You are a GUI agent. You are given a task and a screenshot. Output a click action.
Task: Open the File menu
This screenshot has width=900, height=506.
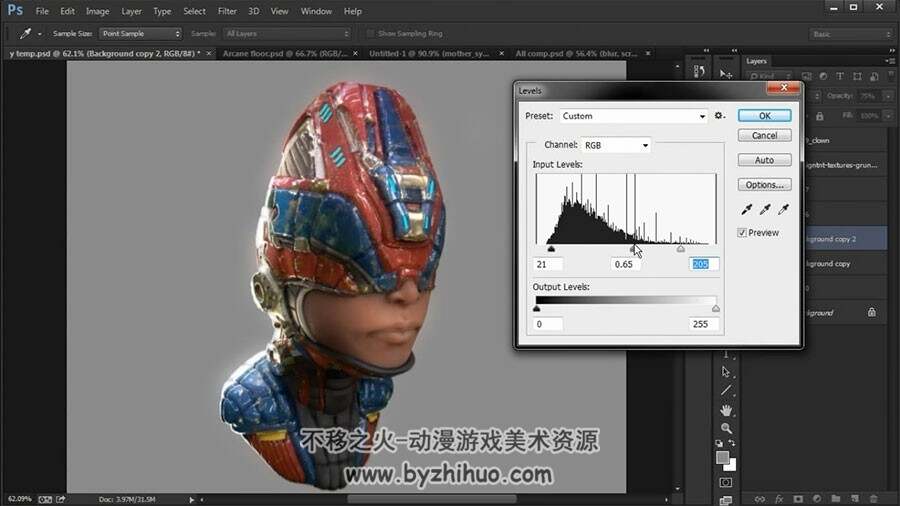coord(42,11)
